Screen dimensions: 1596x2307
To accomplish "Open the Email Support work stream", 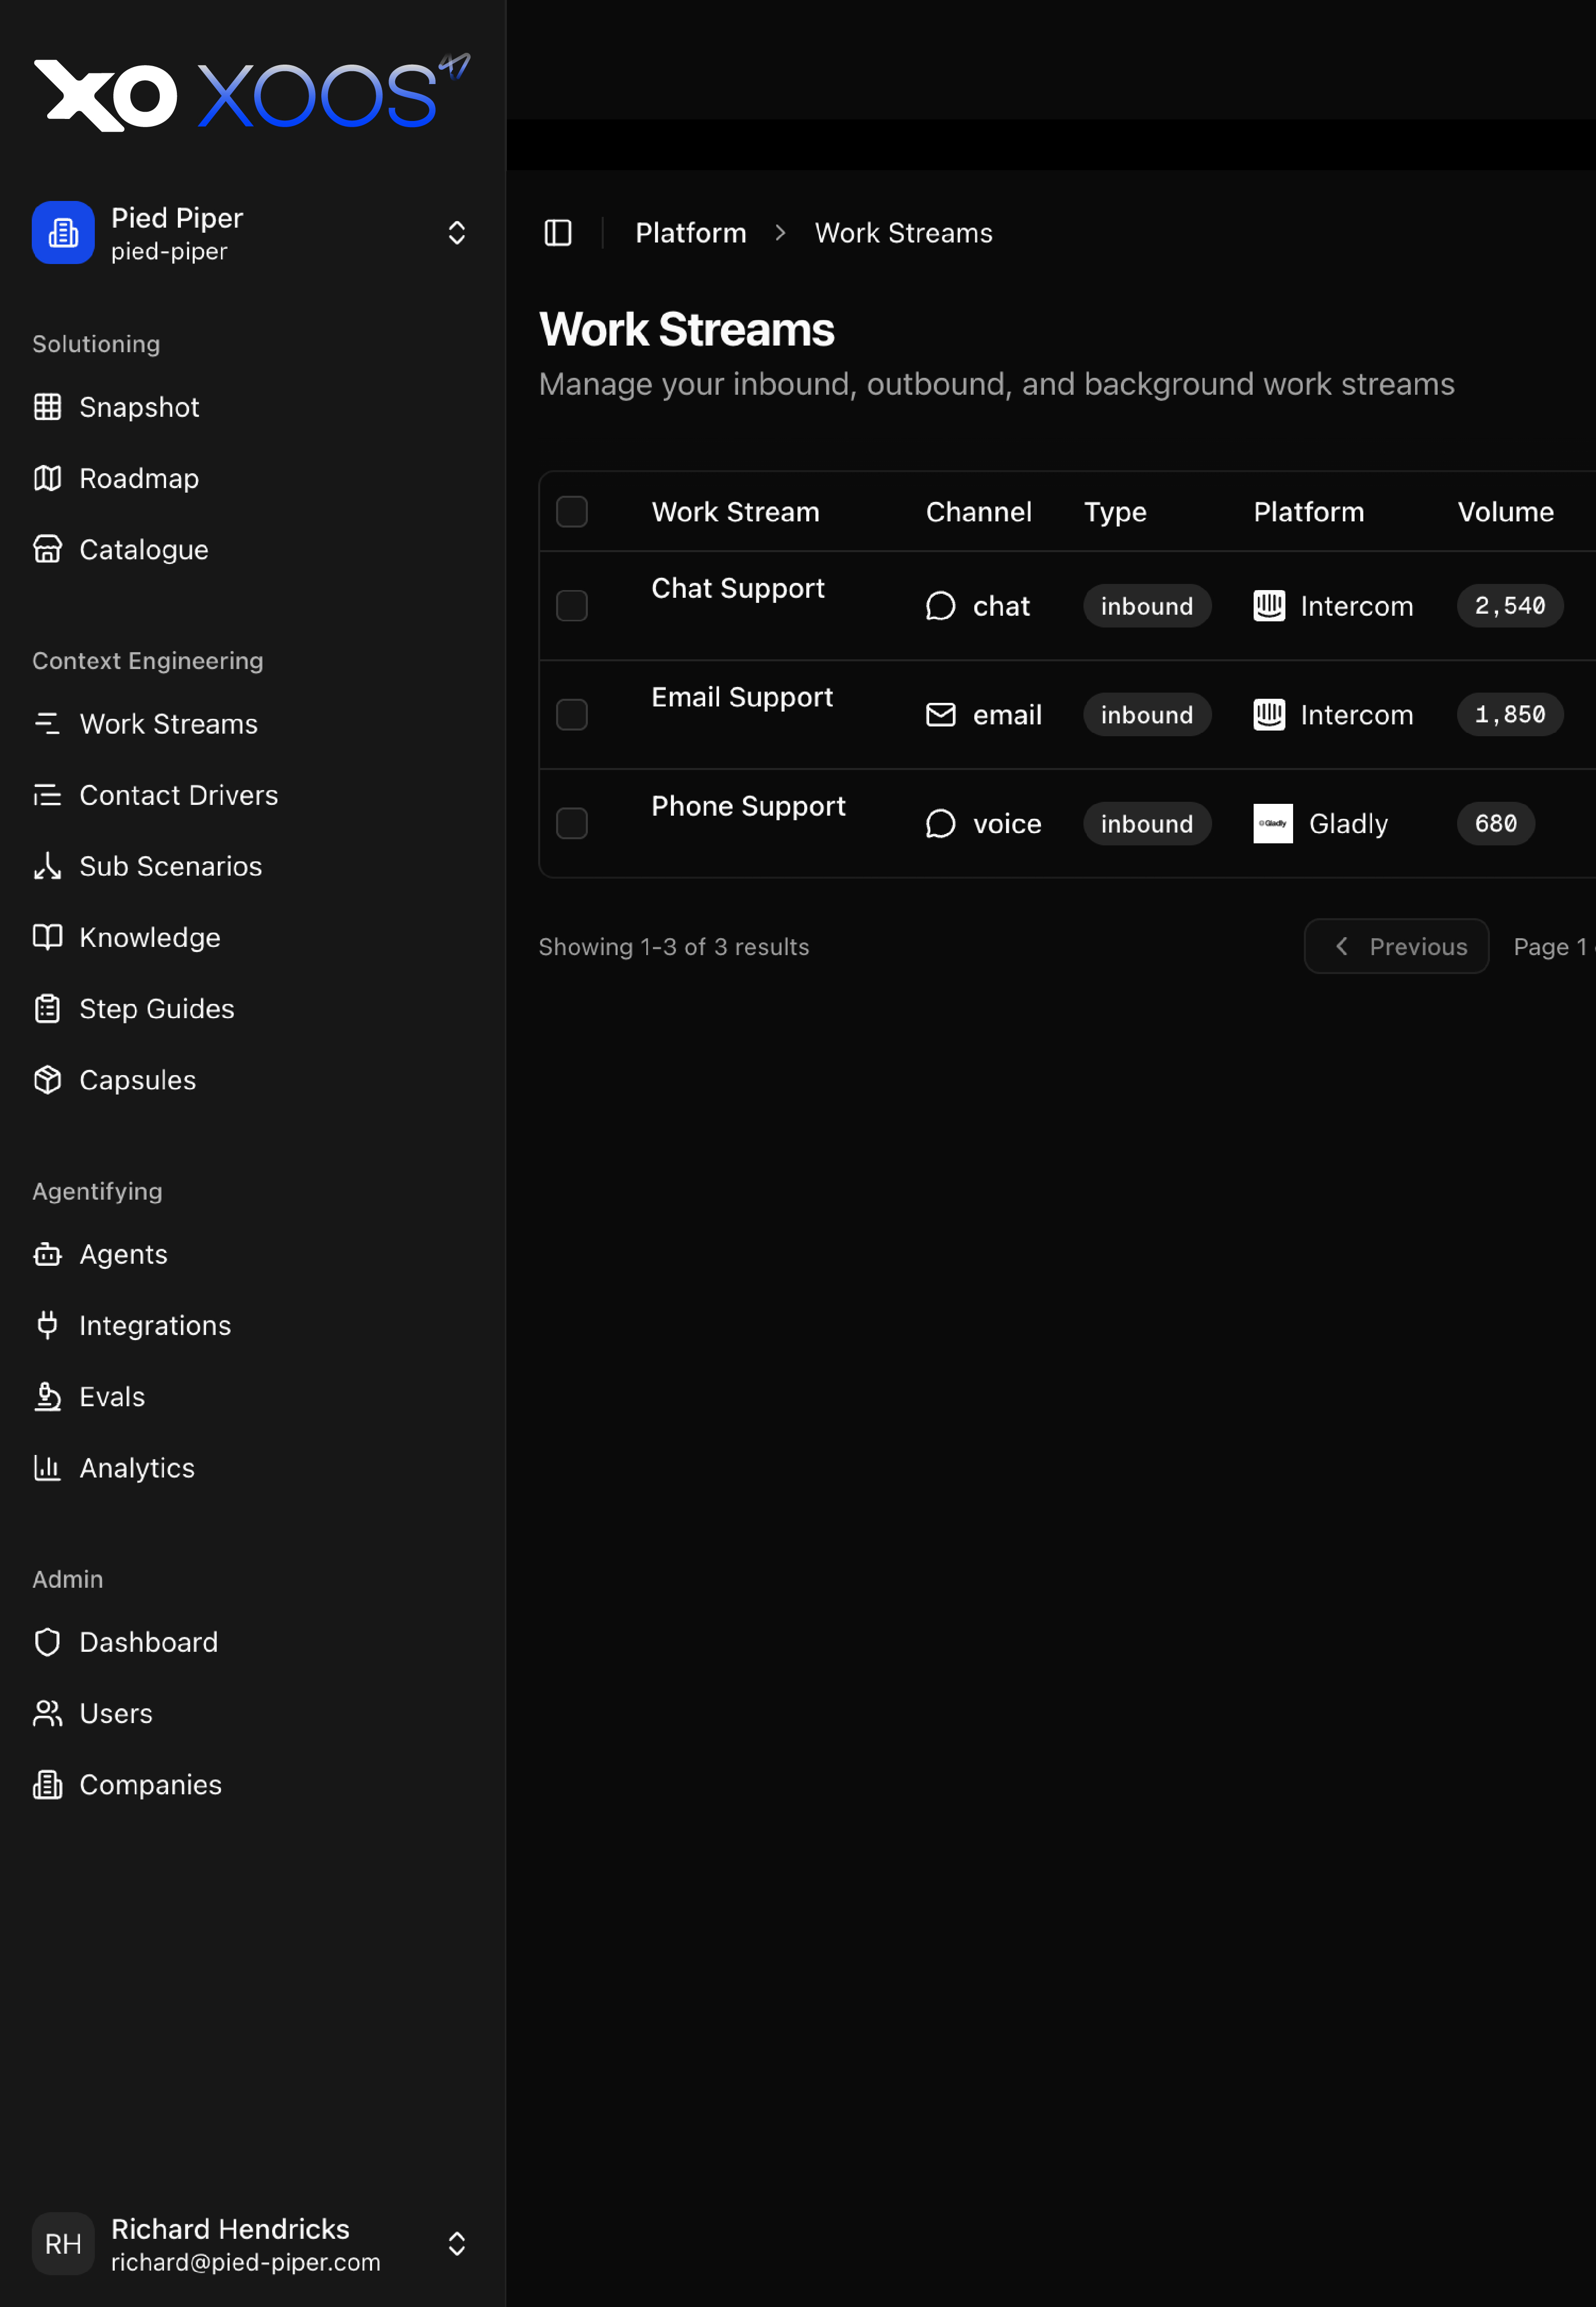I will [x=741, y=697].
